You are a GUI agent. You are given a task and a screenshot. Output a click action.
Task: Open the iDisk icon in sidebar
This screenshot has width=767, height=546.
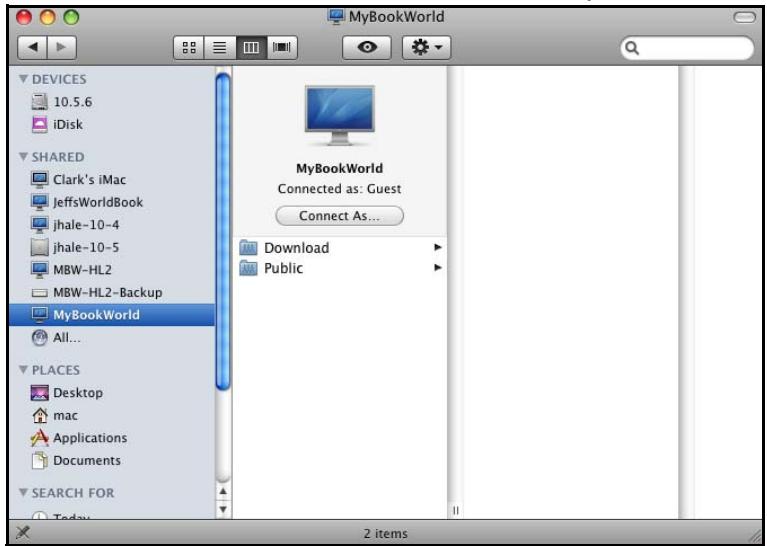point(40,124)
